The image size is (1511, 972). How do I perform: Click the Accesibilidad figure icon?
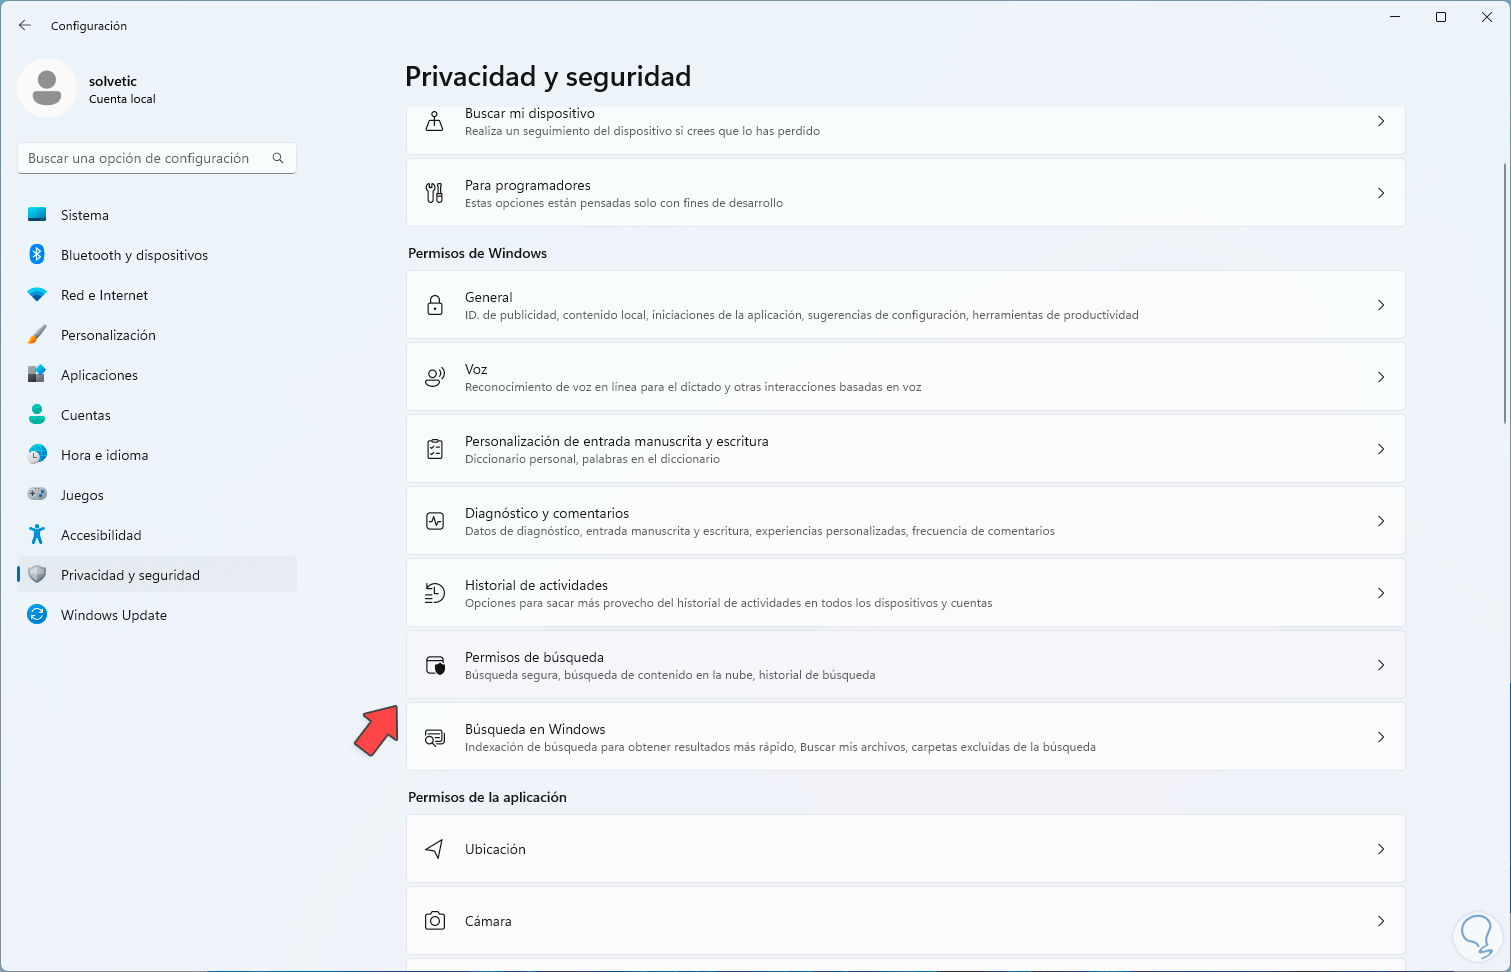tap(37, 535)
